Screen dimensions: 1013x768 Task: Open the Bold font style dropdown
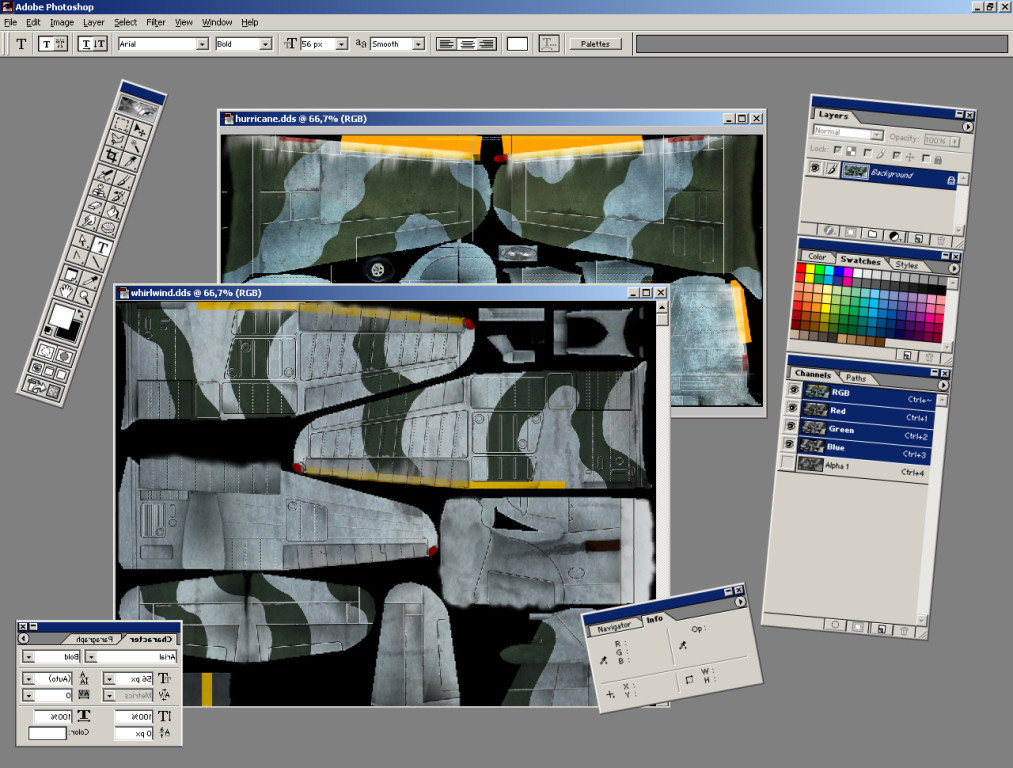pos(265,44)
